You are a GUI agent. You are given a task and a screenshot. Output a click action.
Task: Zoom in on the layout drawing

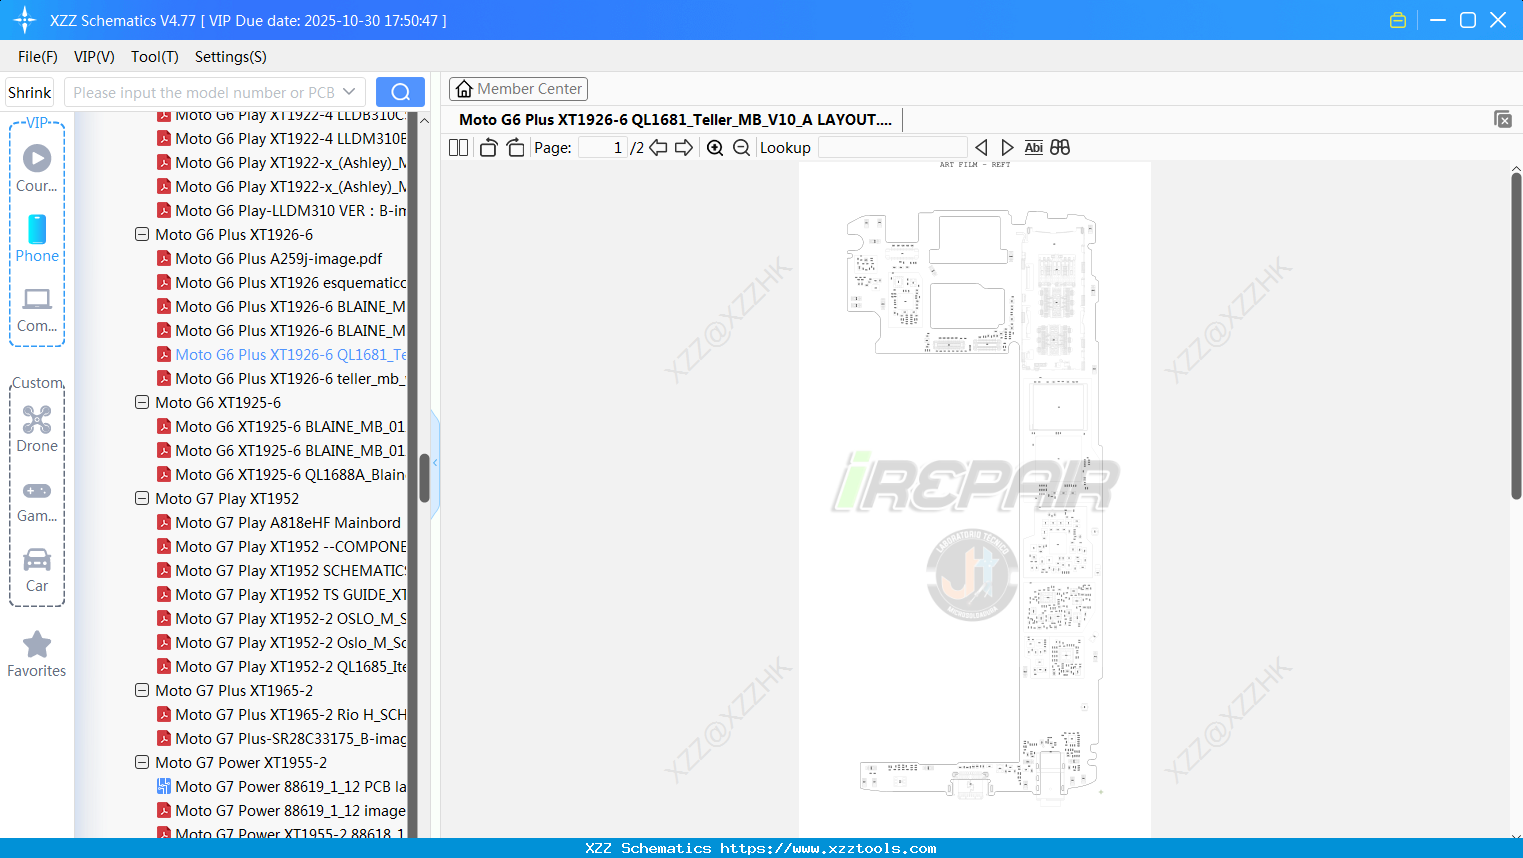[x=714, y=147]
